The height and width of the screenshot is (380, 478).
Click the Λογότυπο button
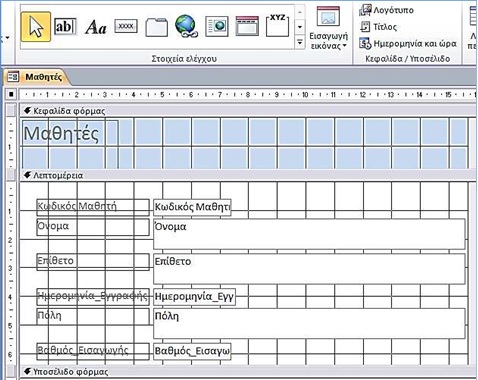[x=387, y=10]
